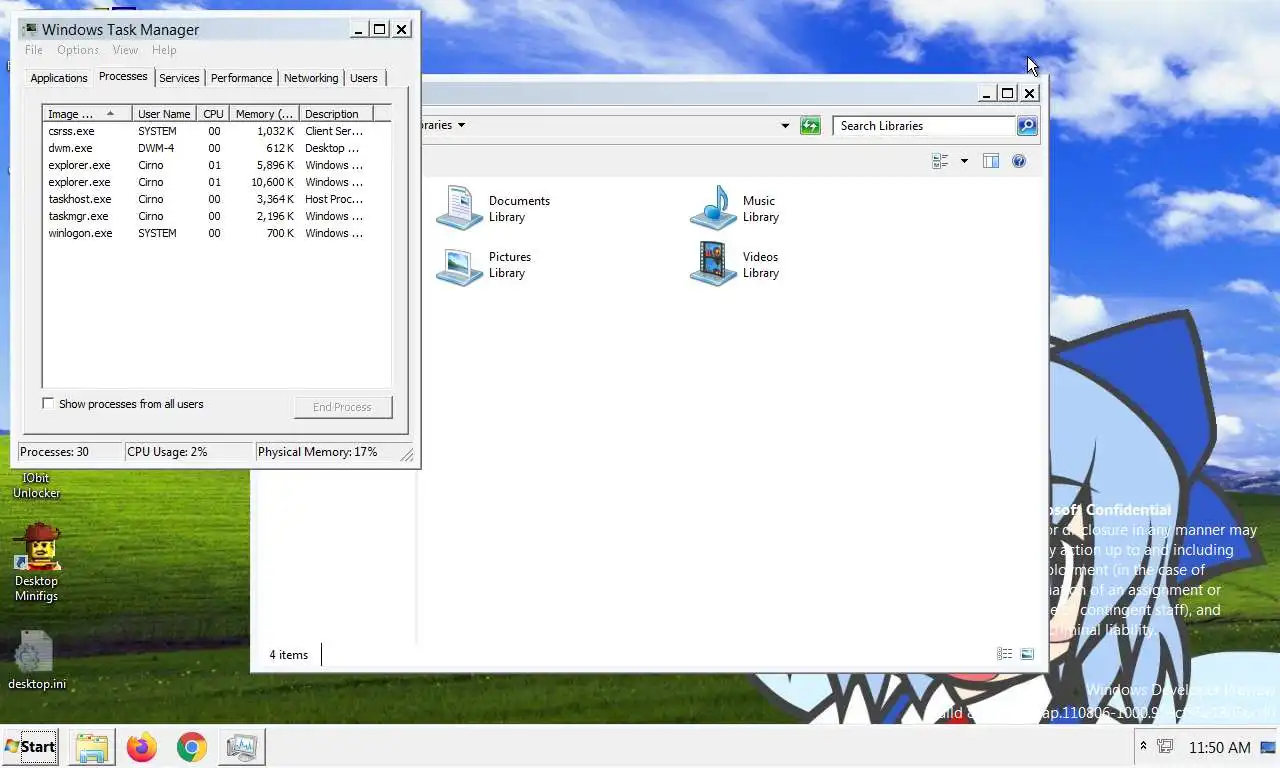The image size is (1280, 768).
Task: Sort processes by CPU column
Action: pos(213,114)
